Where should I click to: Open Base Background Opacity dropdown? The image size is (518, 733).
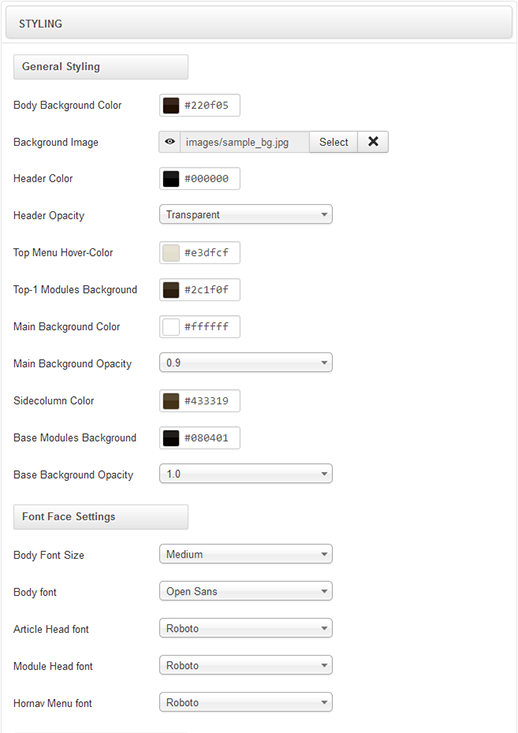point(246,474)
